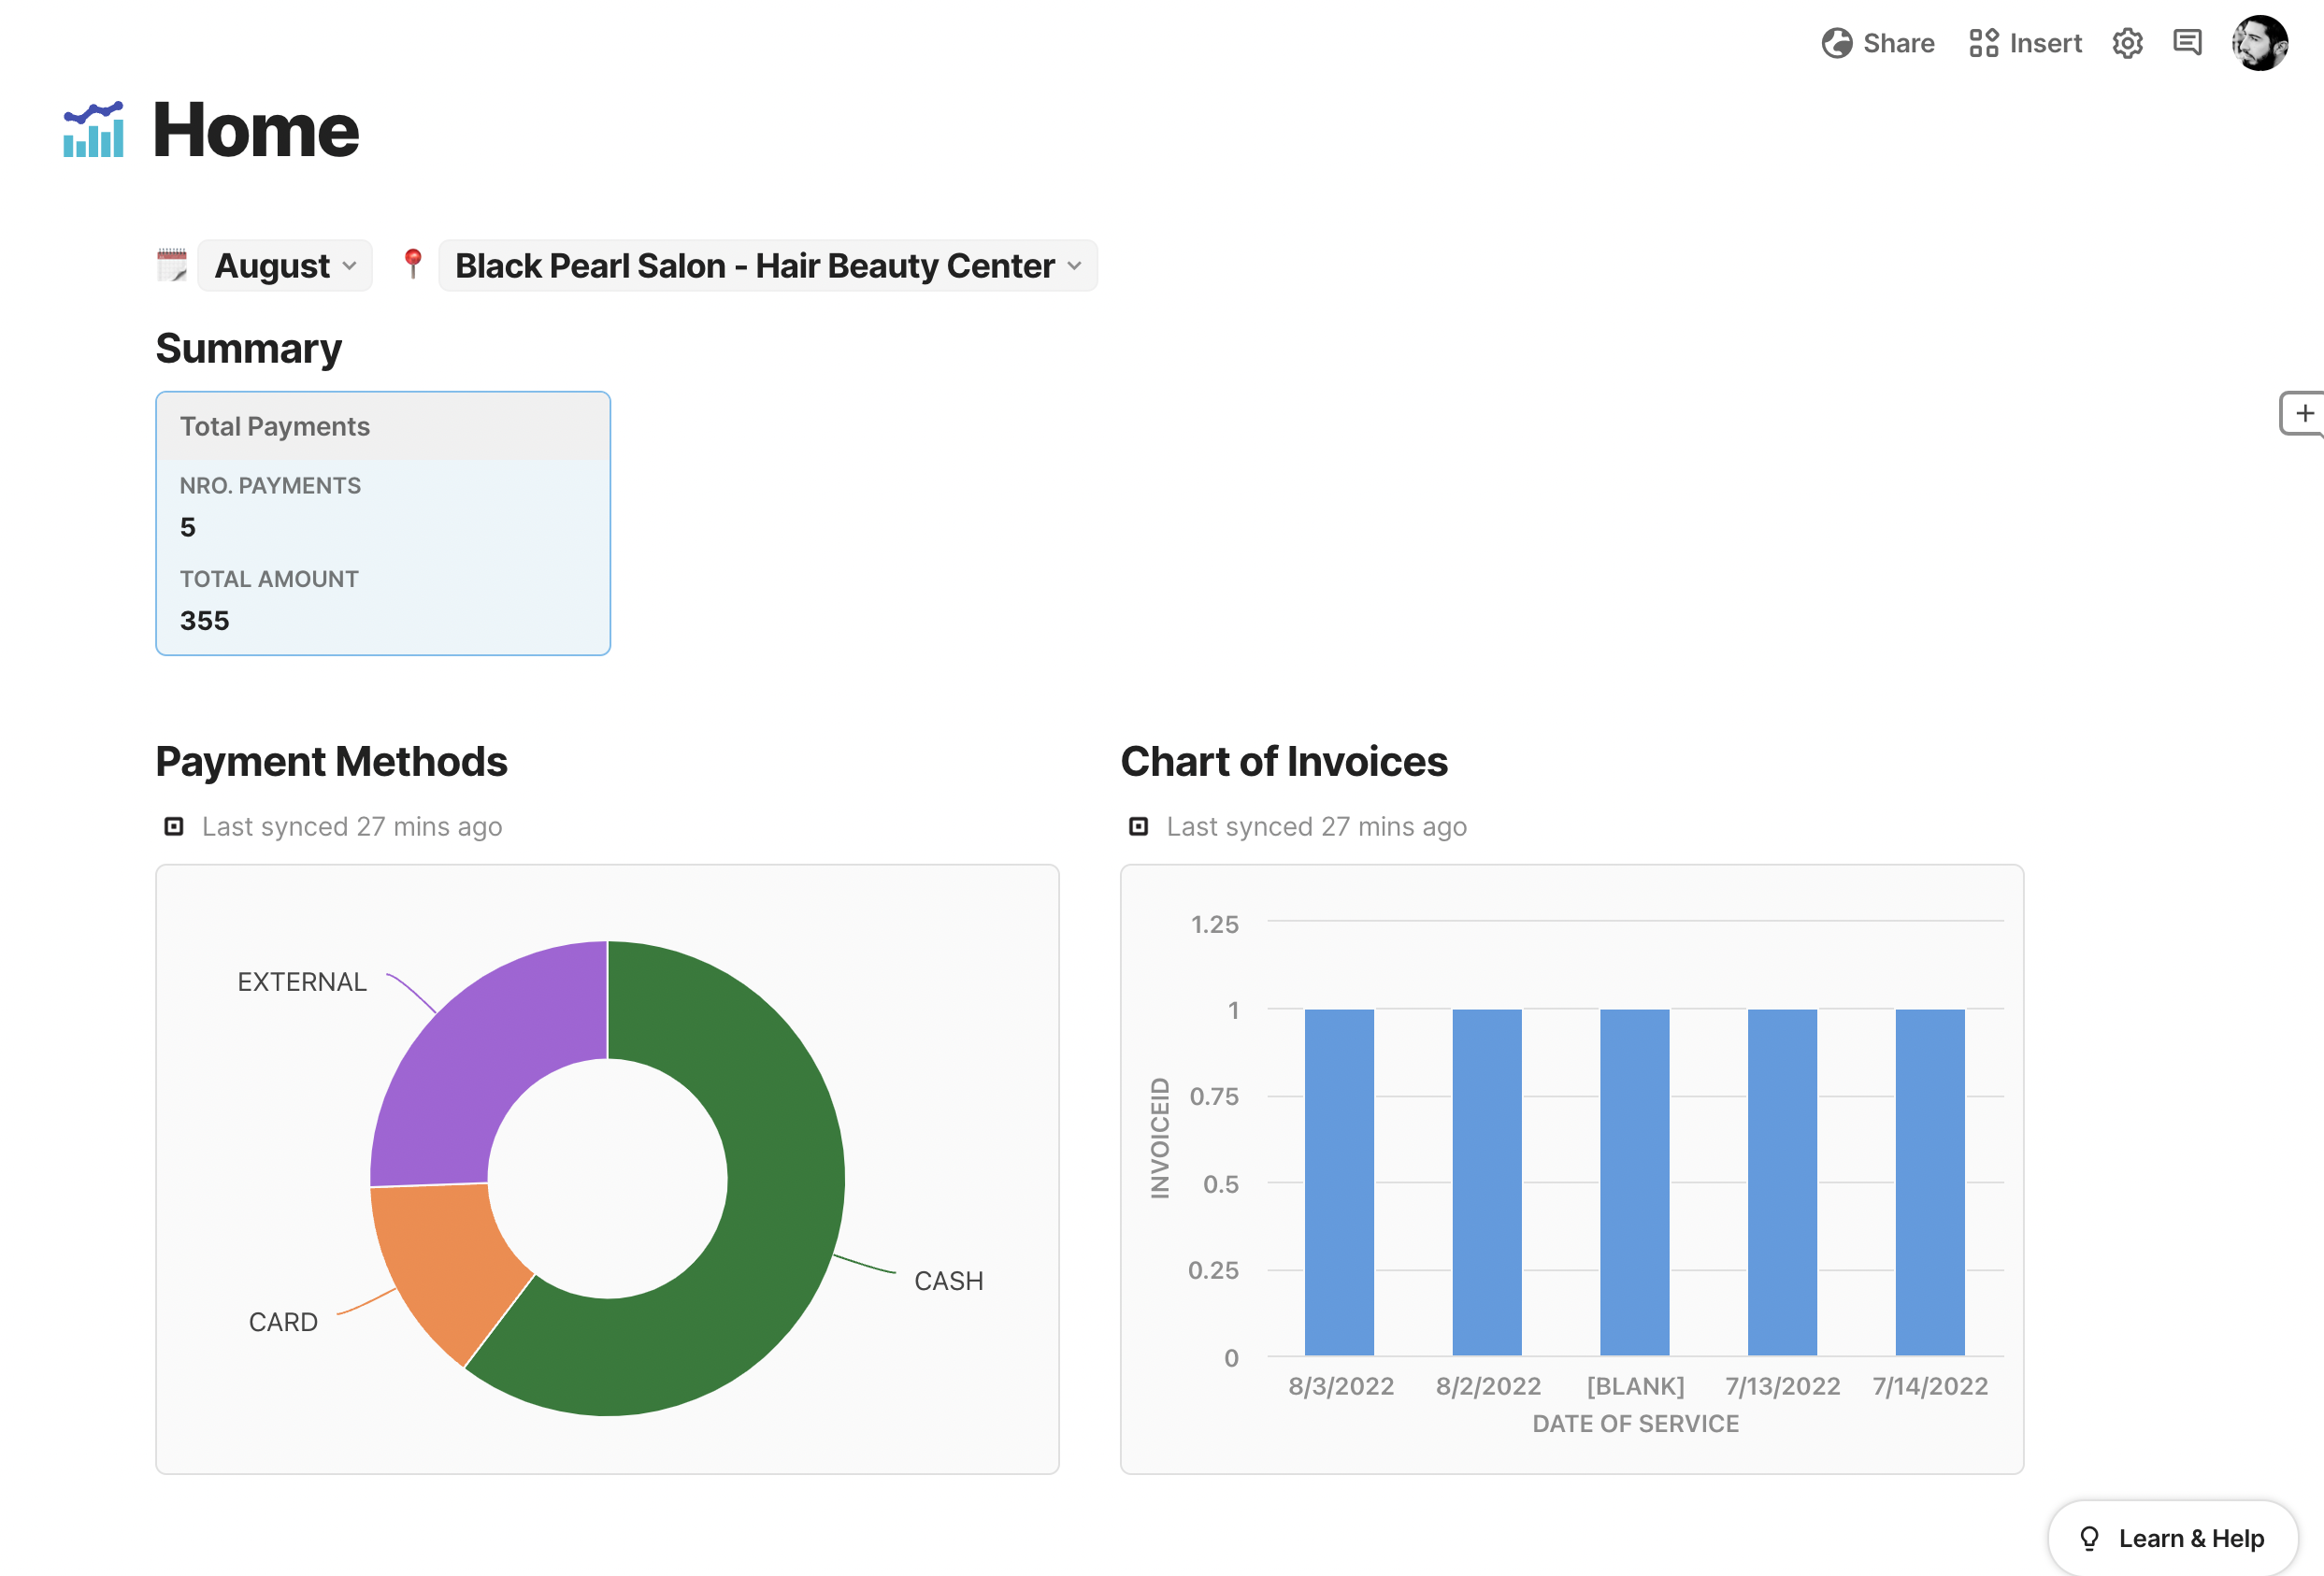Click the Home page title
The width and height of the screenshot is (2324, 1576).
[x=255, y=130]
